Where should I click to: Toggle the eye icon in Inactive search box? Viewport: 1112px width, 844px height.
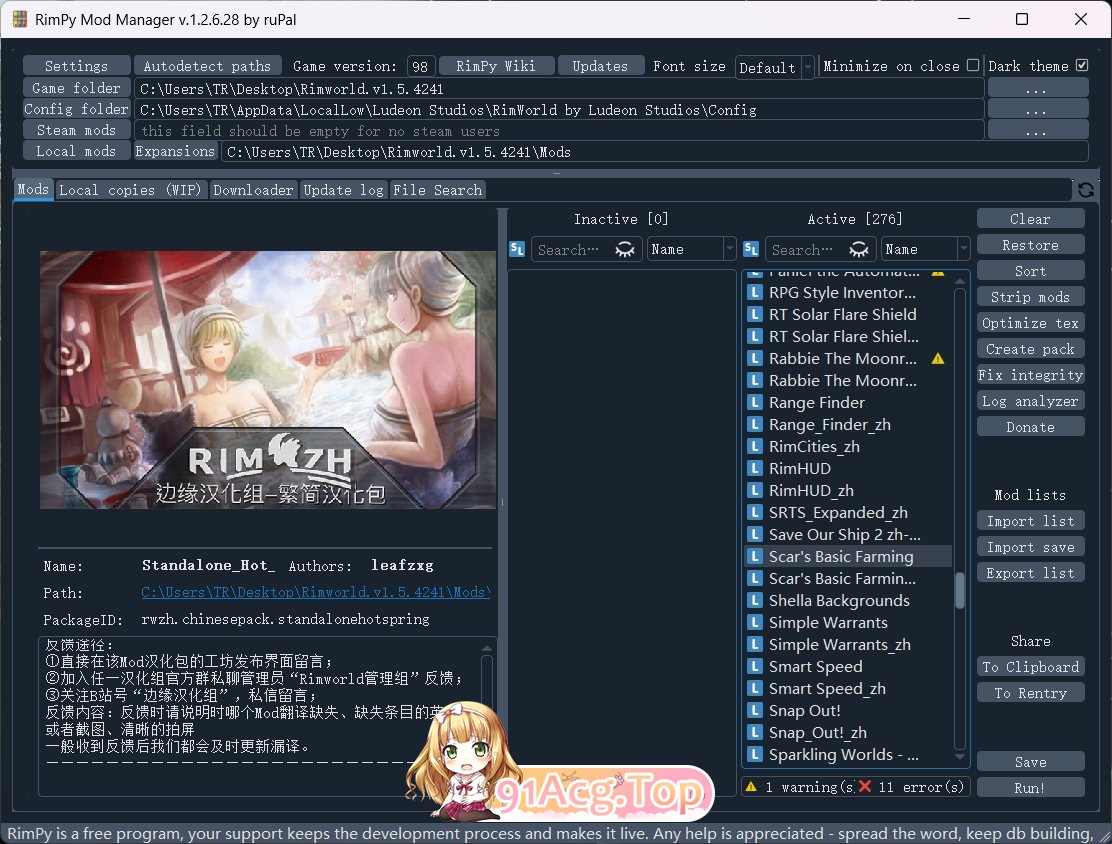pos(625,249)
